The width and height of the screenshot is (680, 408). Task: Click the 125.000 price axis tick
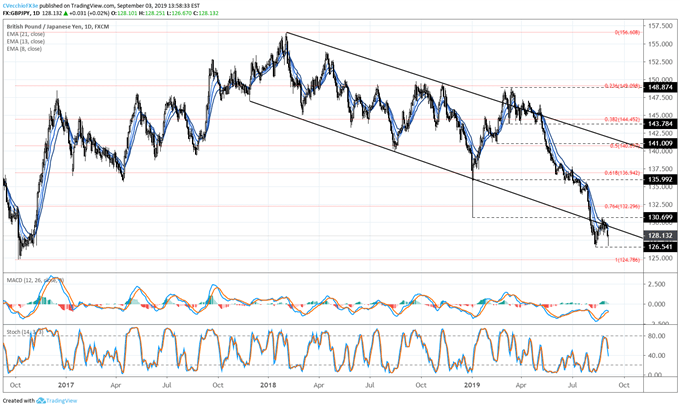pyautogui.click(x=660, y=258)
